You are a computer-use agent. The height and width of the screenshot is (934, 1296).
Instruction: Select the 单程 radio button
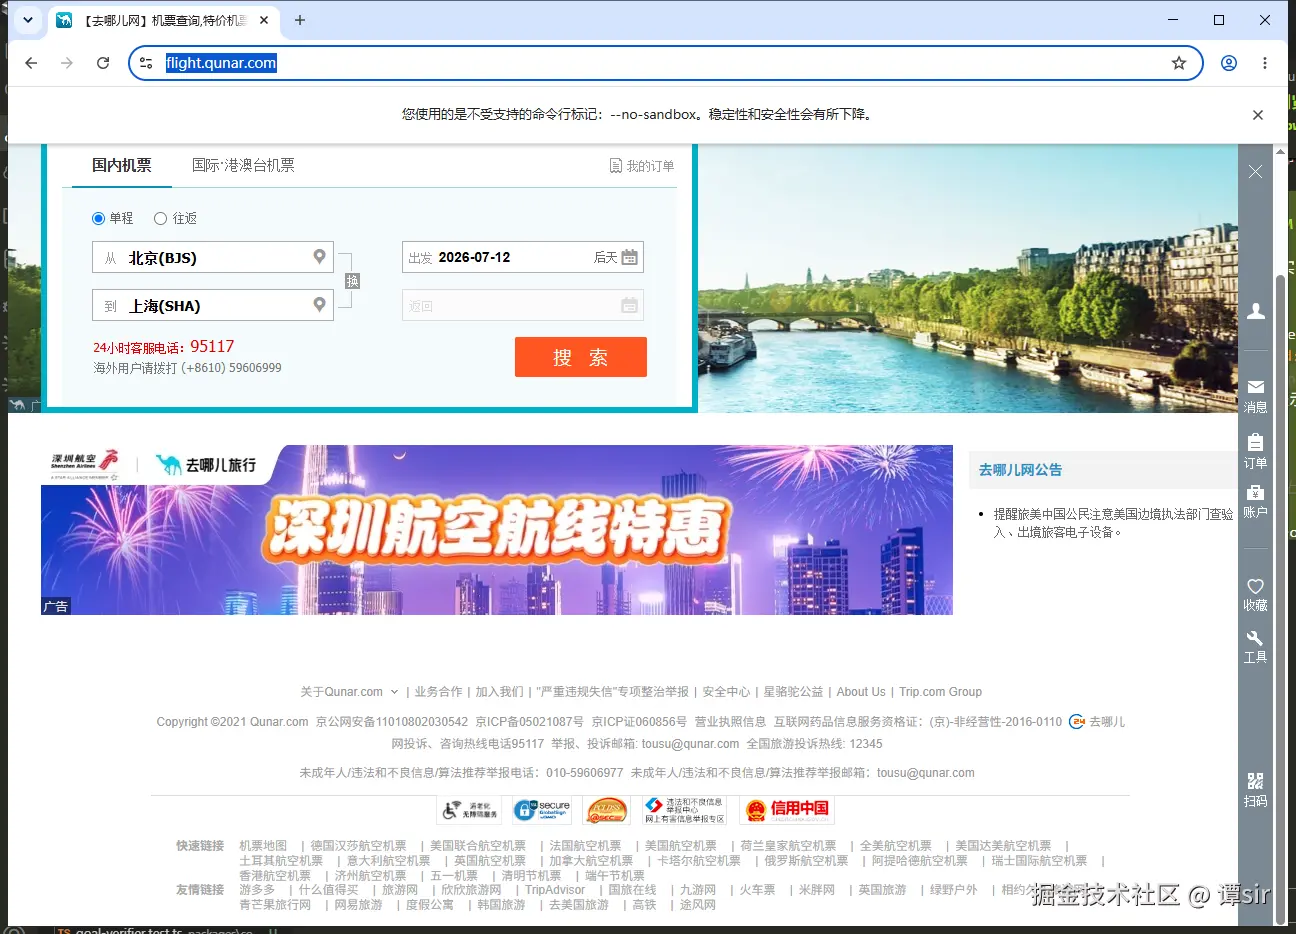[x=98, y=218]
